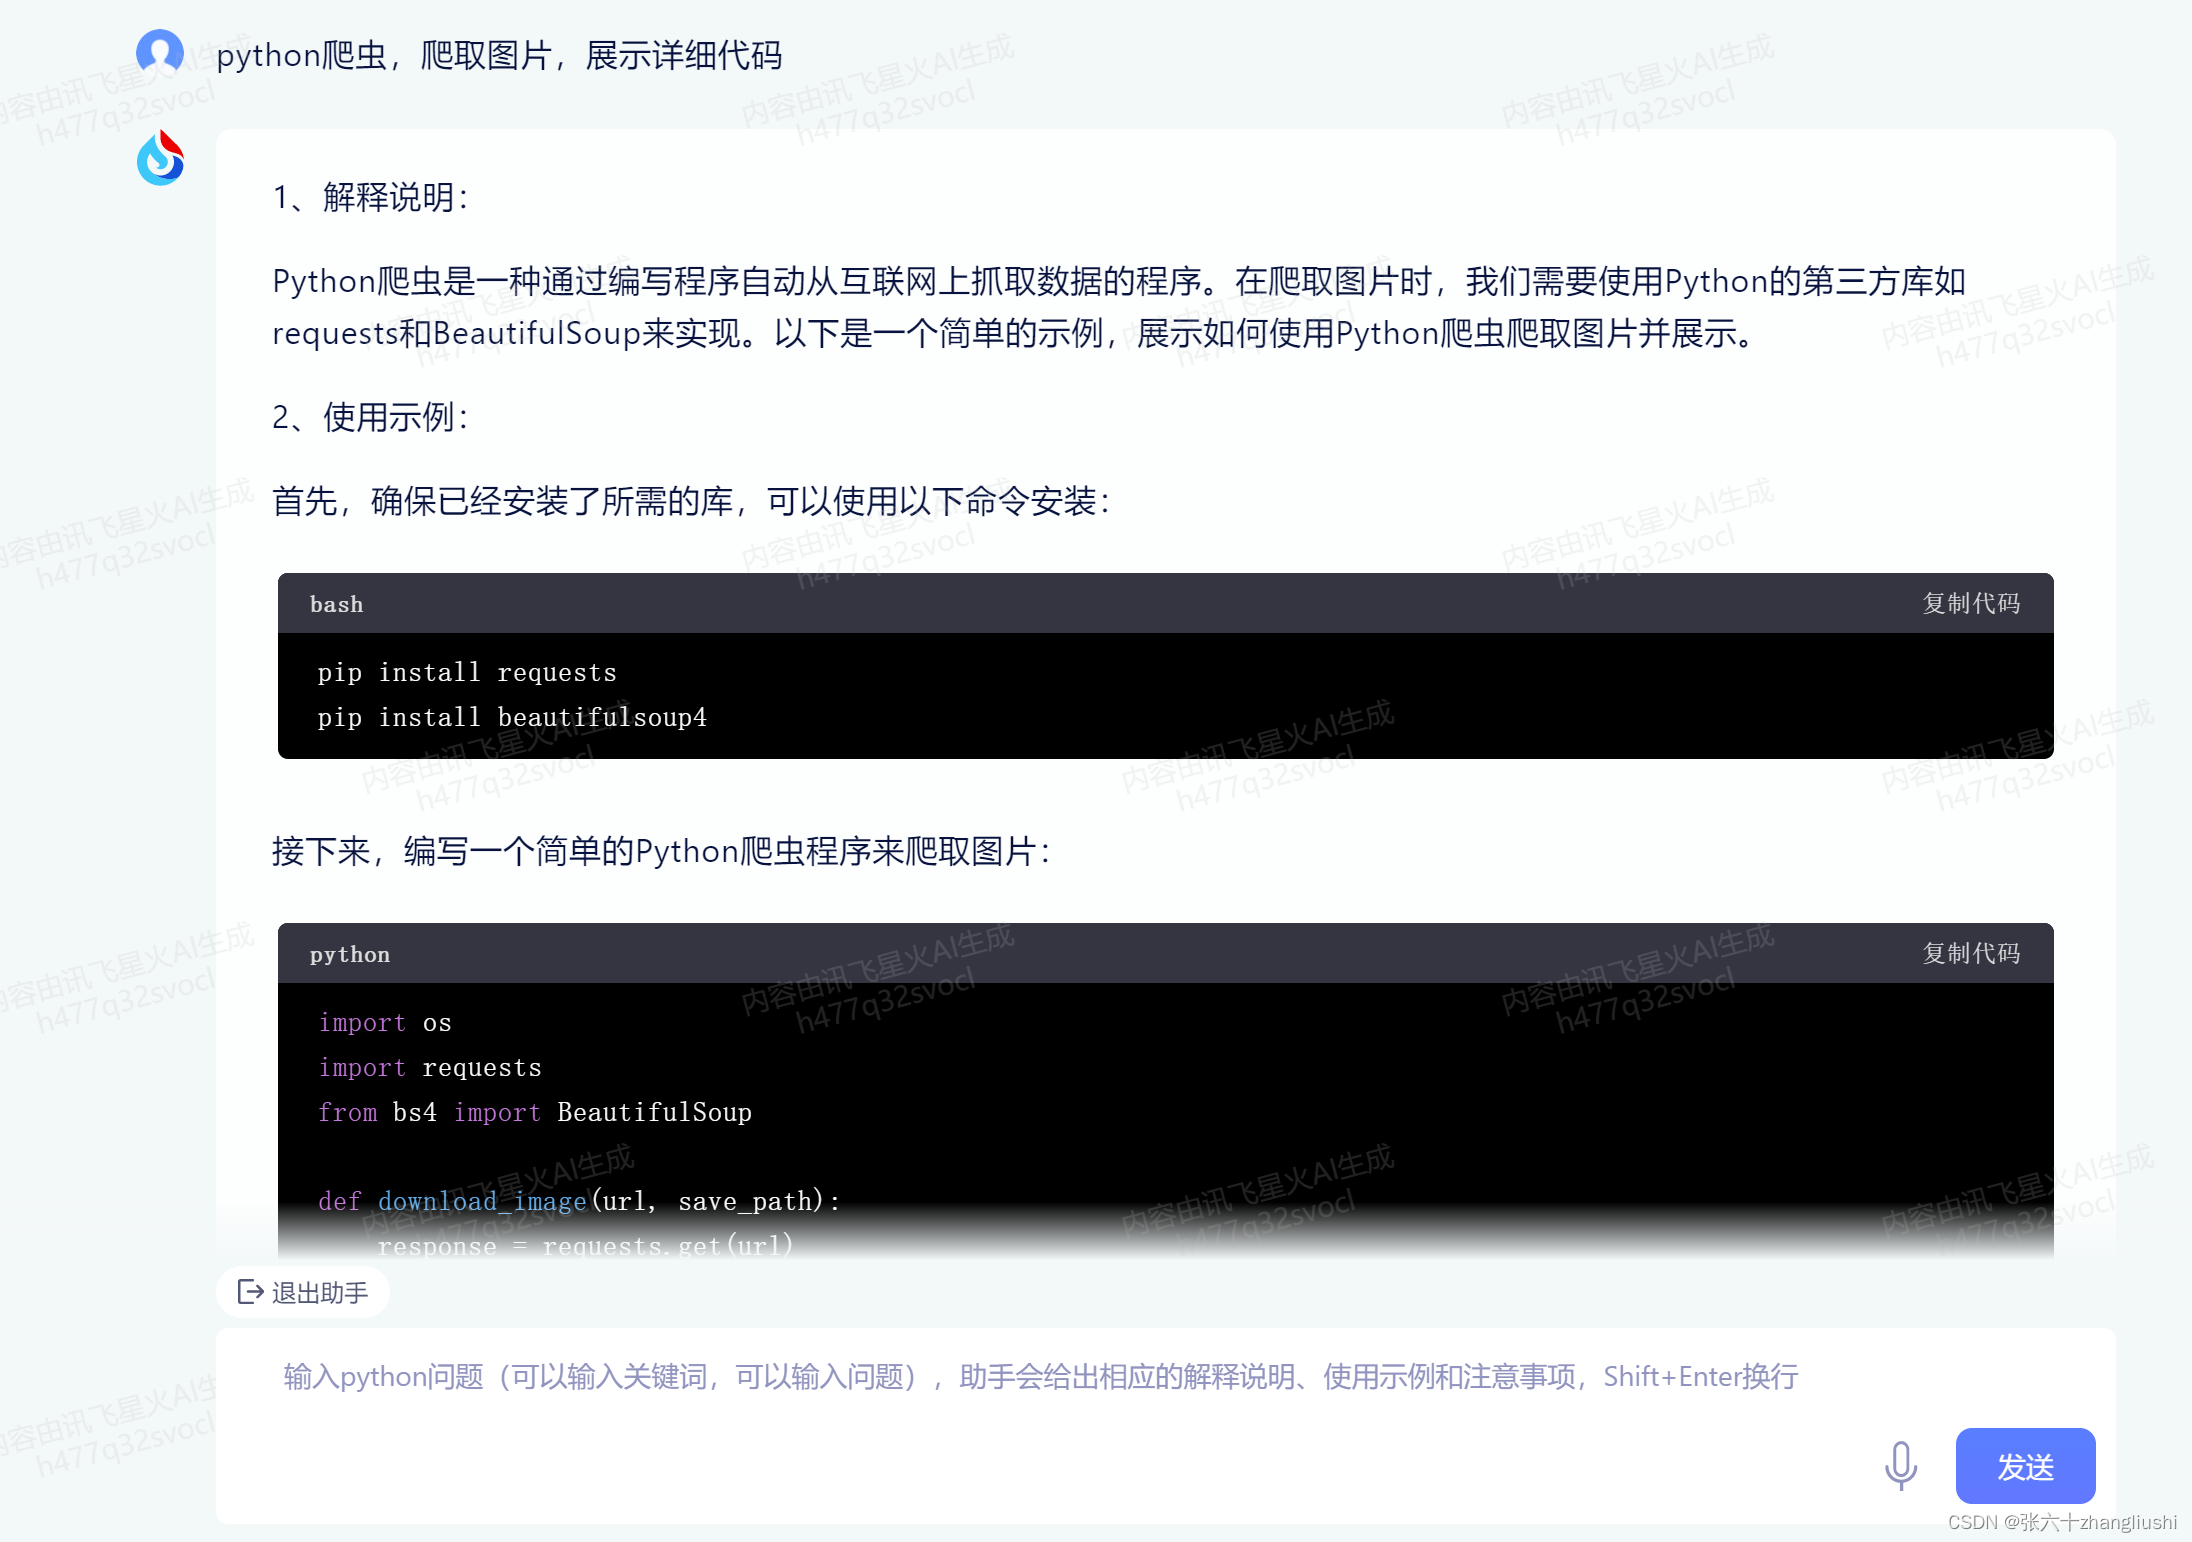The image size is (2192, 1542).
Task: Click the heading 2、使用示例
Action: (x=370, y=417)
